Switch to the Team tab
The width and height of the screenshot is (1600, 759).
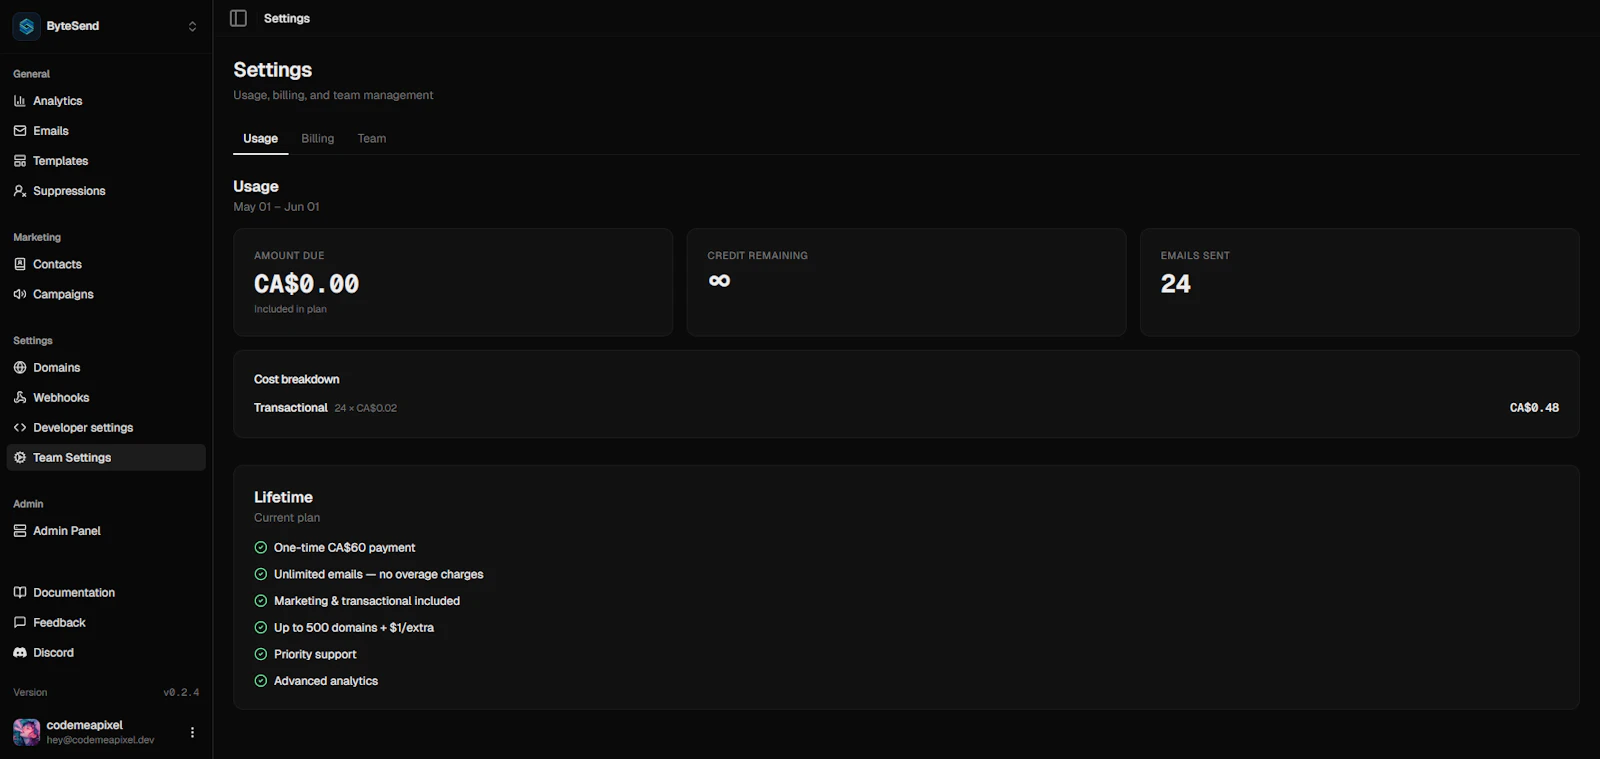pos(372,139)
